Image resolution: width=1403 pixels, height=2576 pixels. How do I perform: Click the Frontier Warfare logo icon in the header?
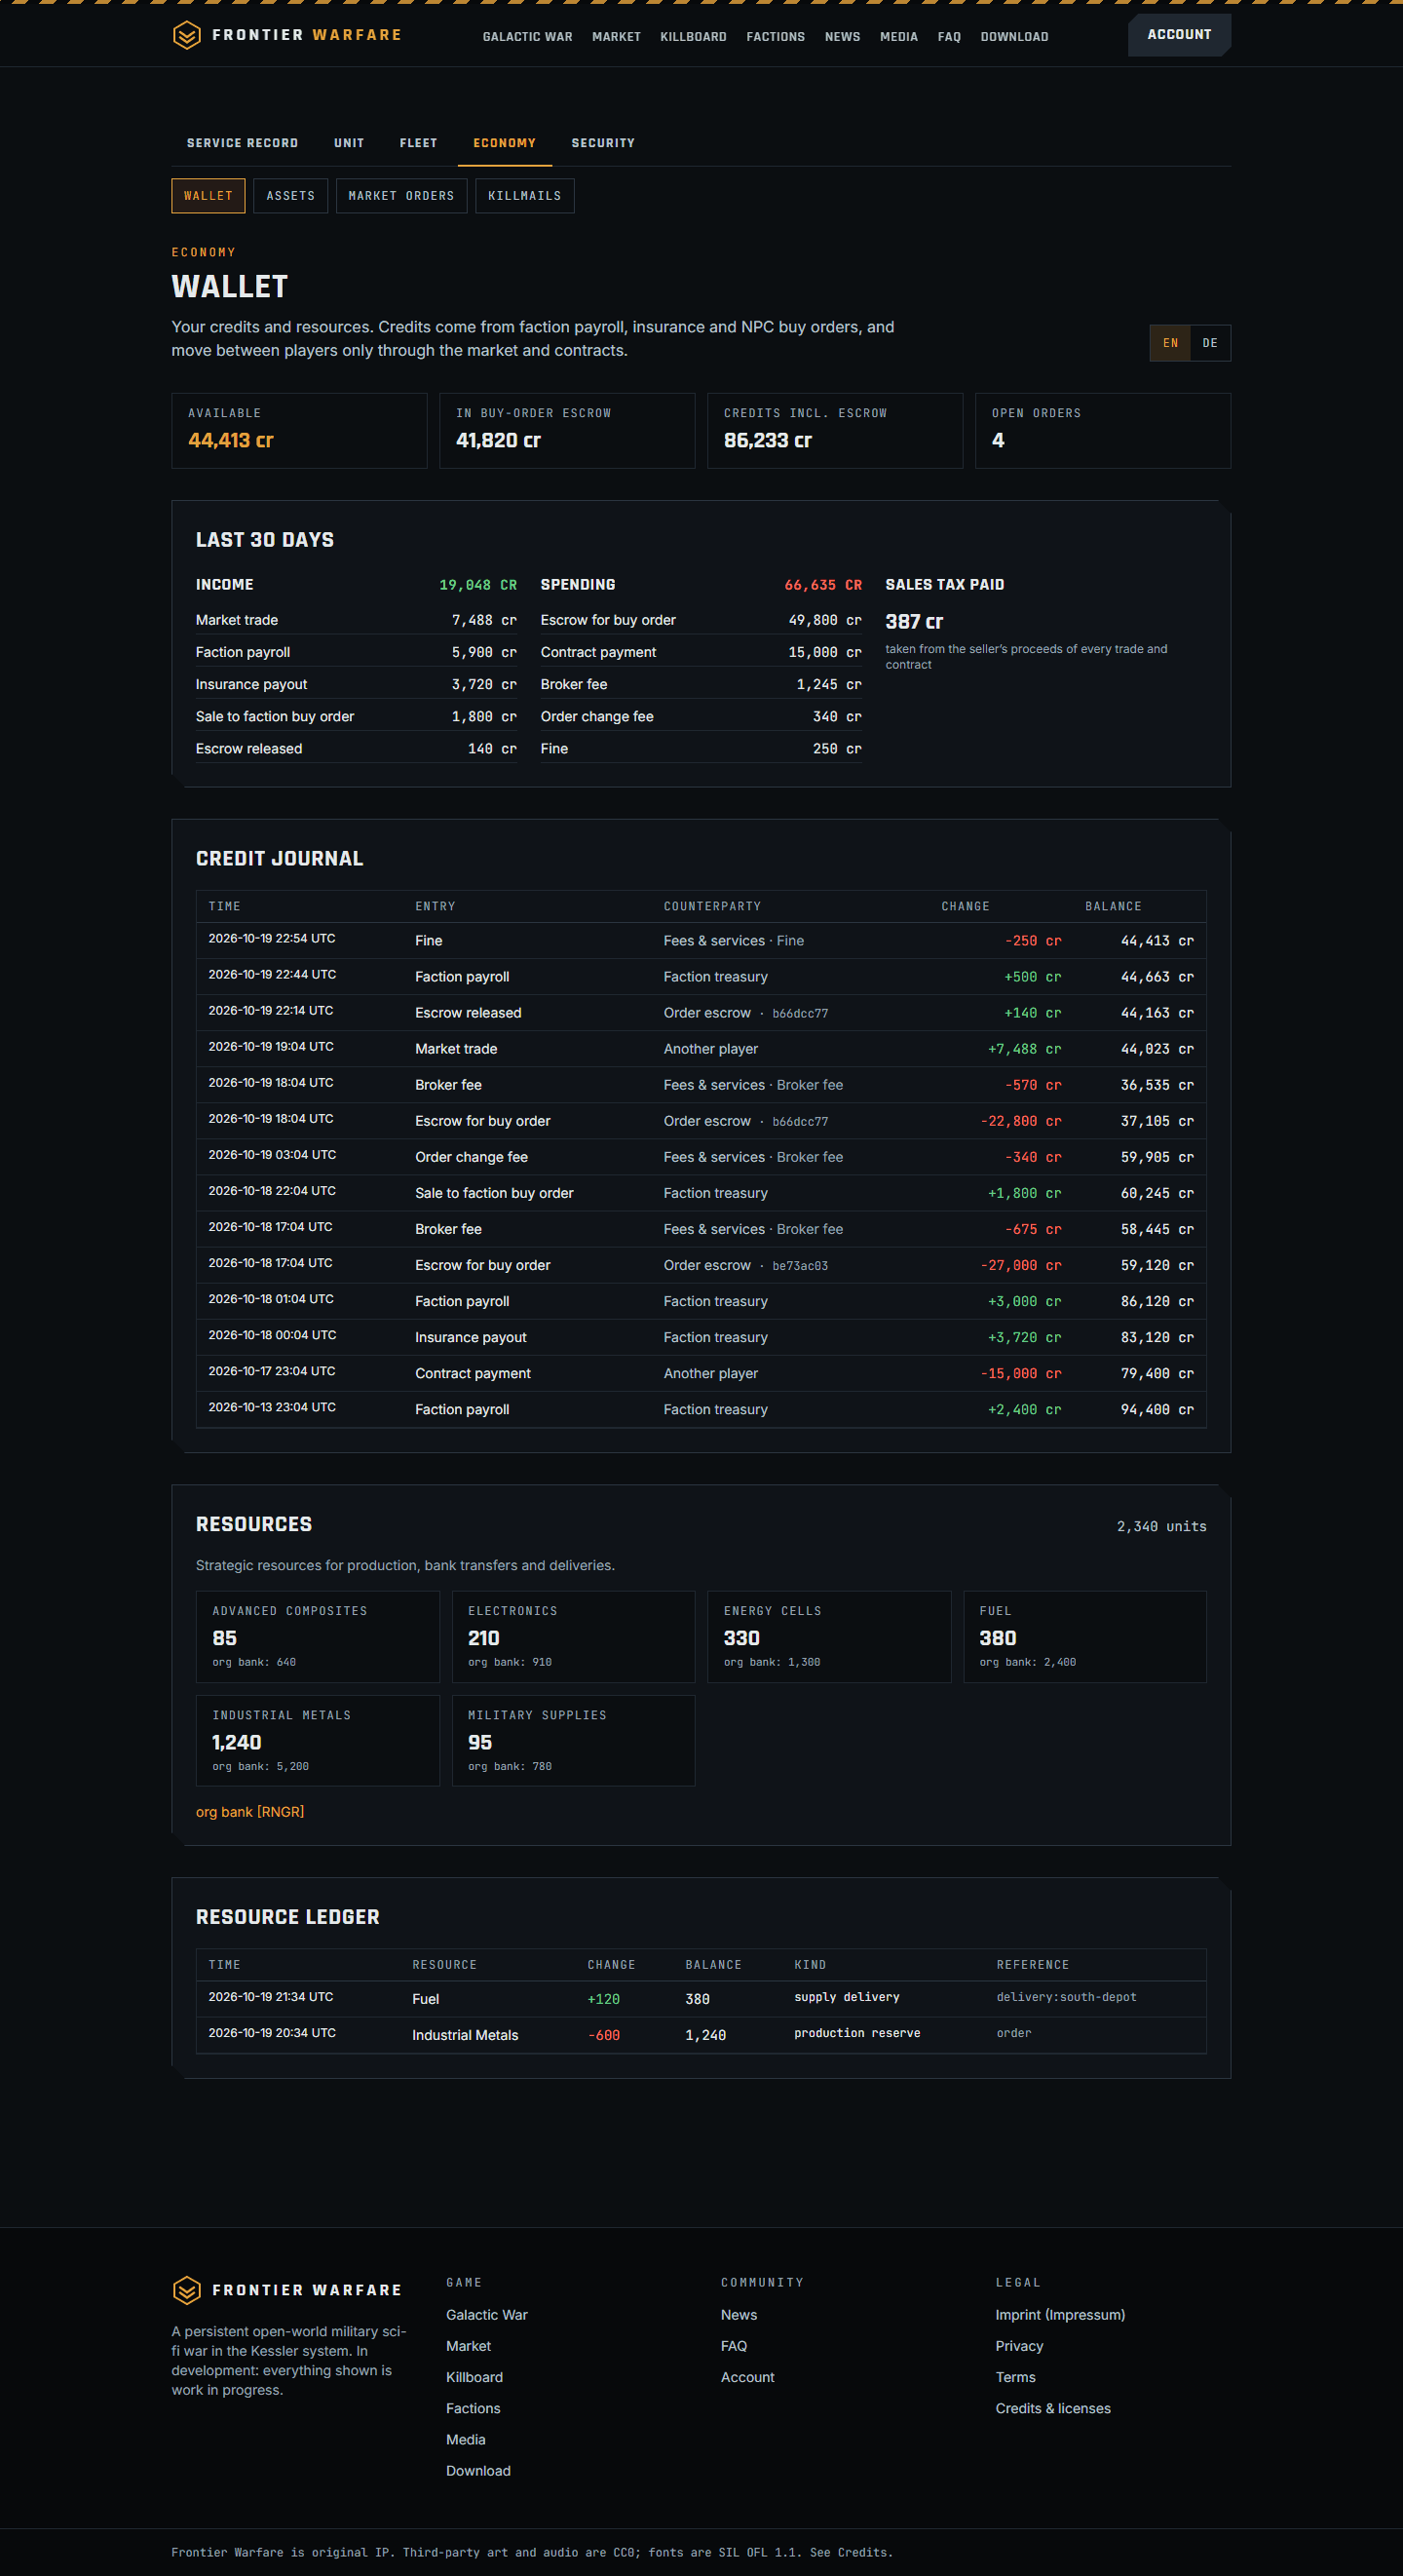pyautogui.click(x=187, y=36)
